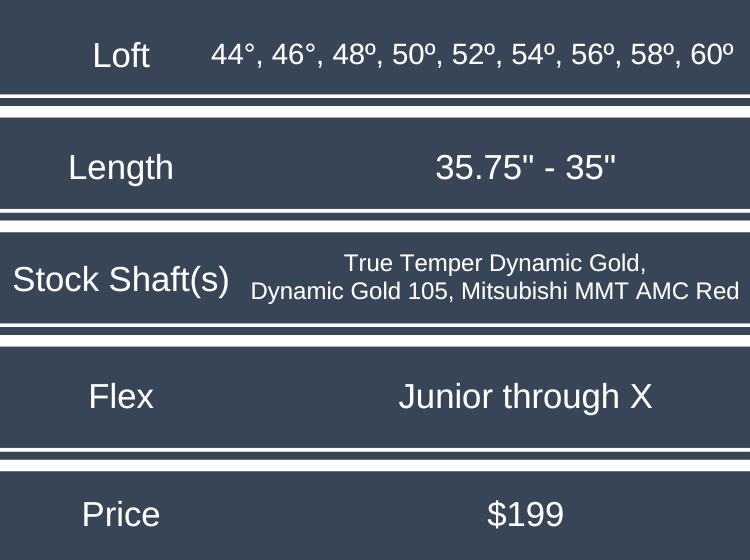The height and width of the screenshot is (560, 750).
Task: Select the Junior through X value
Action: tap(525, 397)
